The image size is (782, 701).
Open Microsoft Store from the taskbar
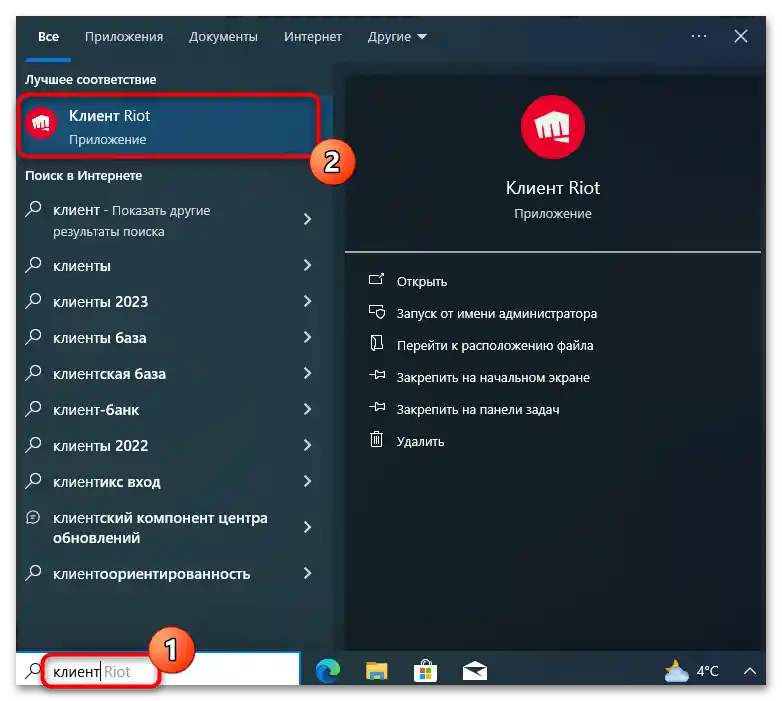click(425, 671)
